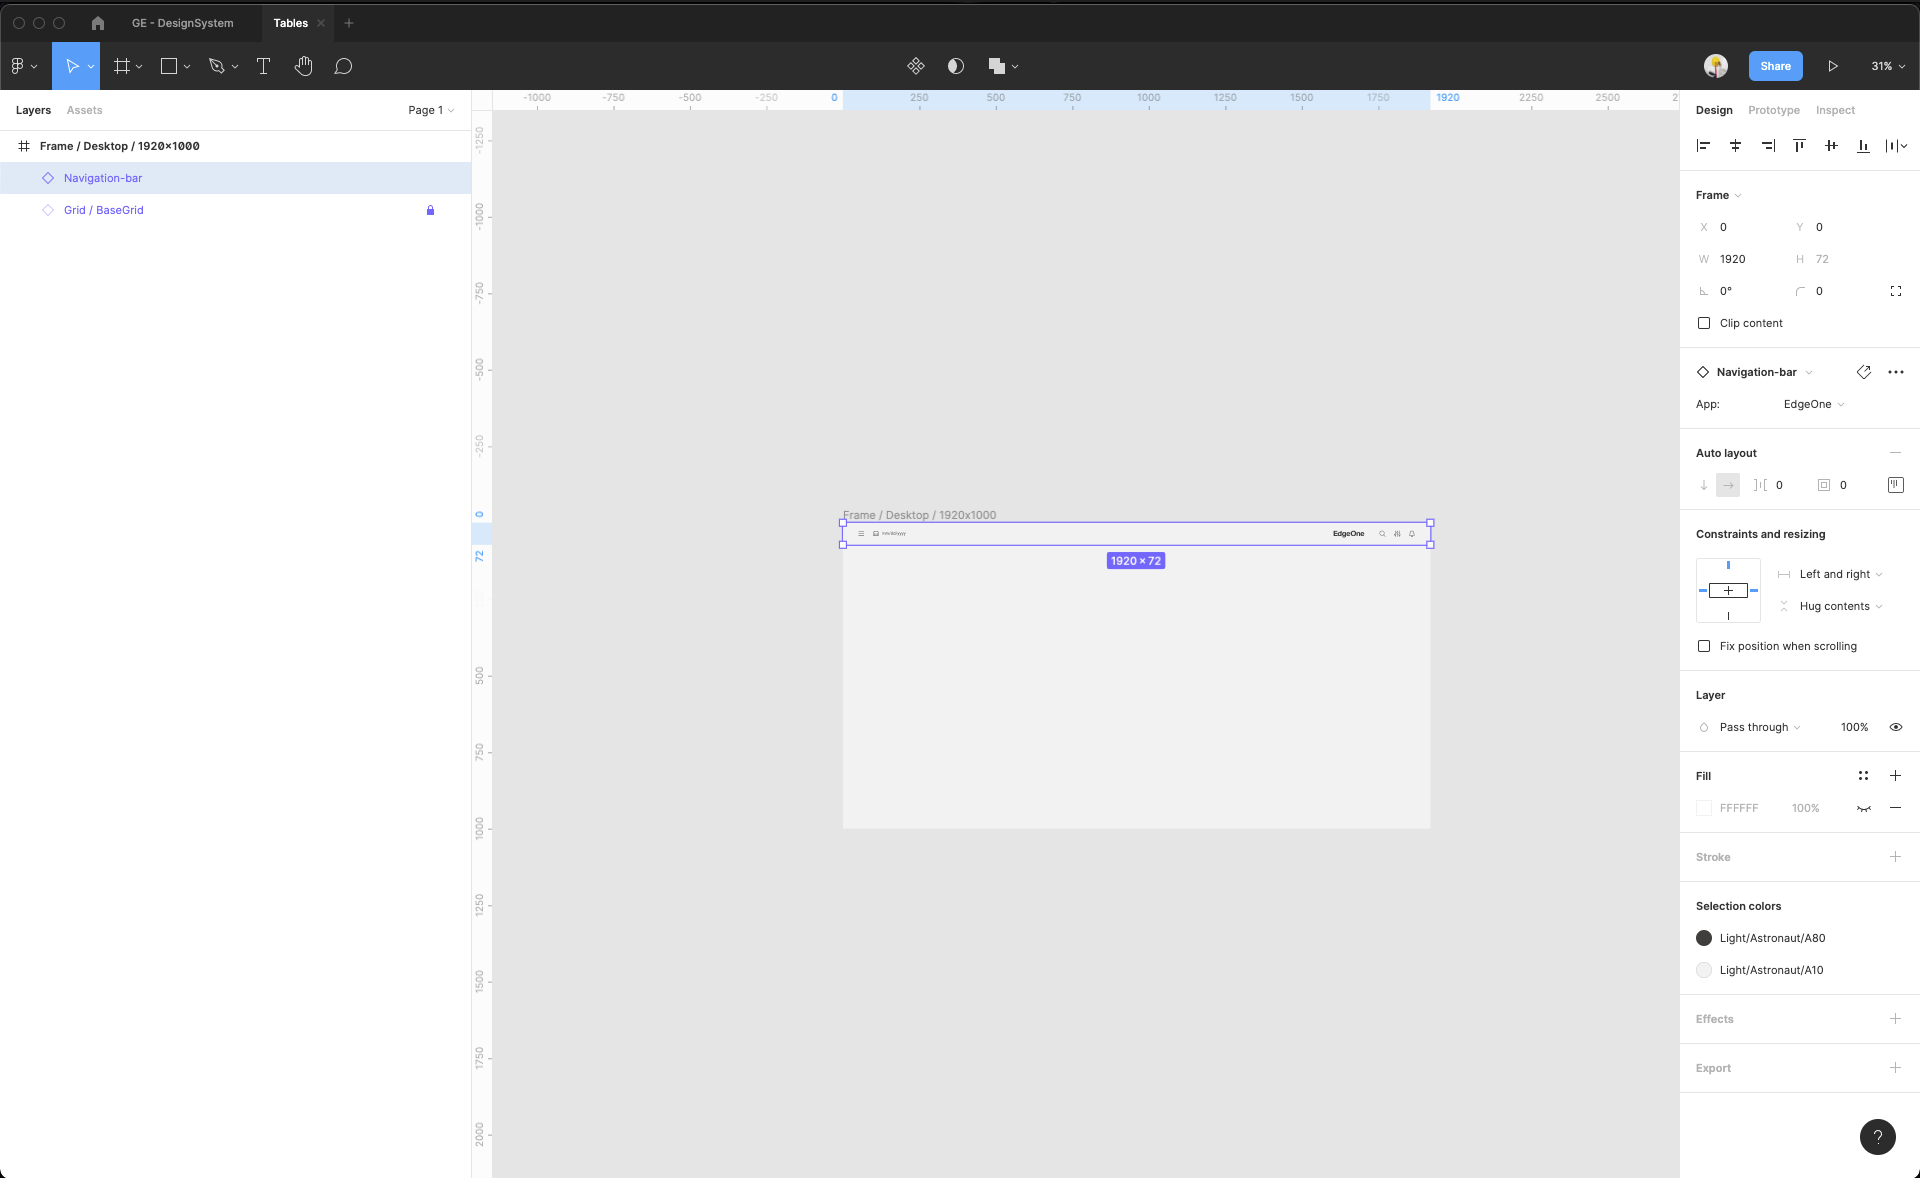Switch to the Prototype tab
Screen dimensions: 1920x1178
(1773, 110)
